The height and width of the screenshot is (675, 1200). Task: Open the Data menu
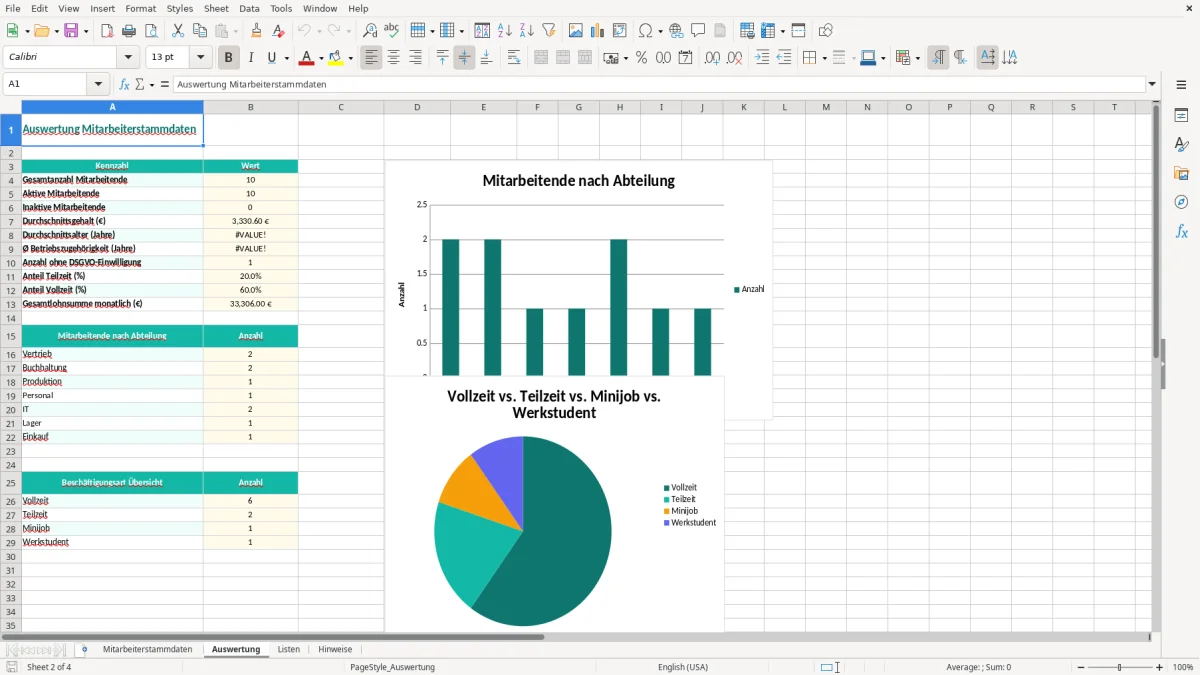[x=249, y=8]
